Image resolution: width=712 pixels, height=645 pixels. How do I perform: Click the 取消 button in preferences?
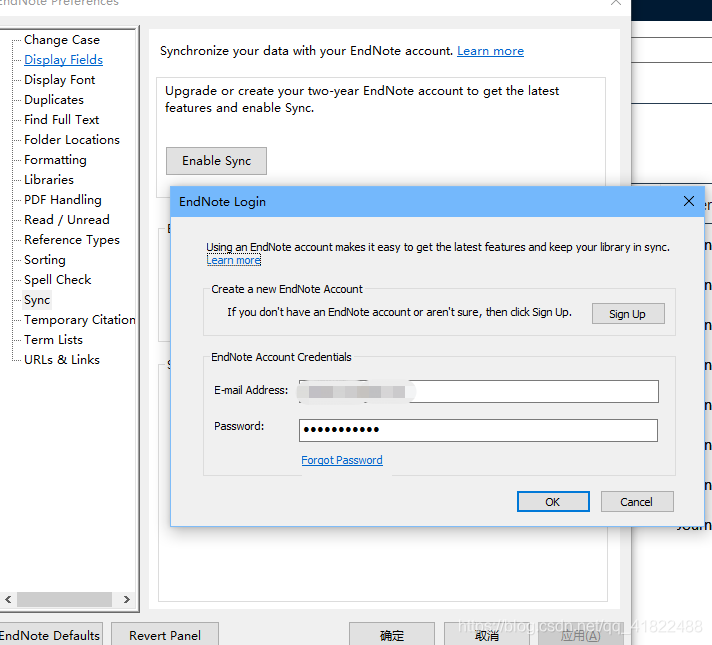tap(487, 635)
